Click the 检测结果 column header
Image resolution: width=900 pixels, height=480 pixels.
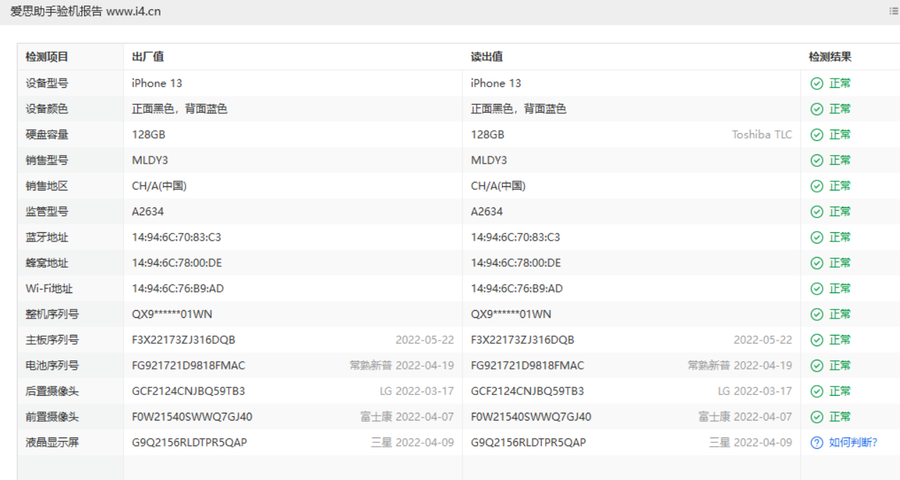tap(830, 57)
